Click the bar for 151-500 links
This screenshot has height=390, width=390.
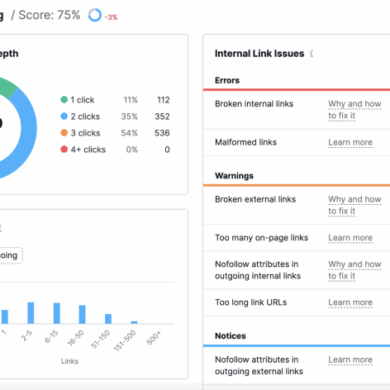point(134,322)
